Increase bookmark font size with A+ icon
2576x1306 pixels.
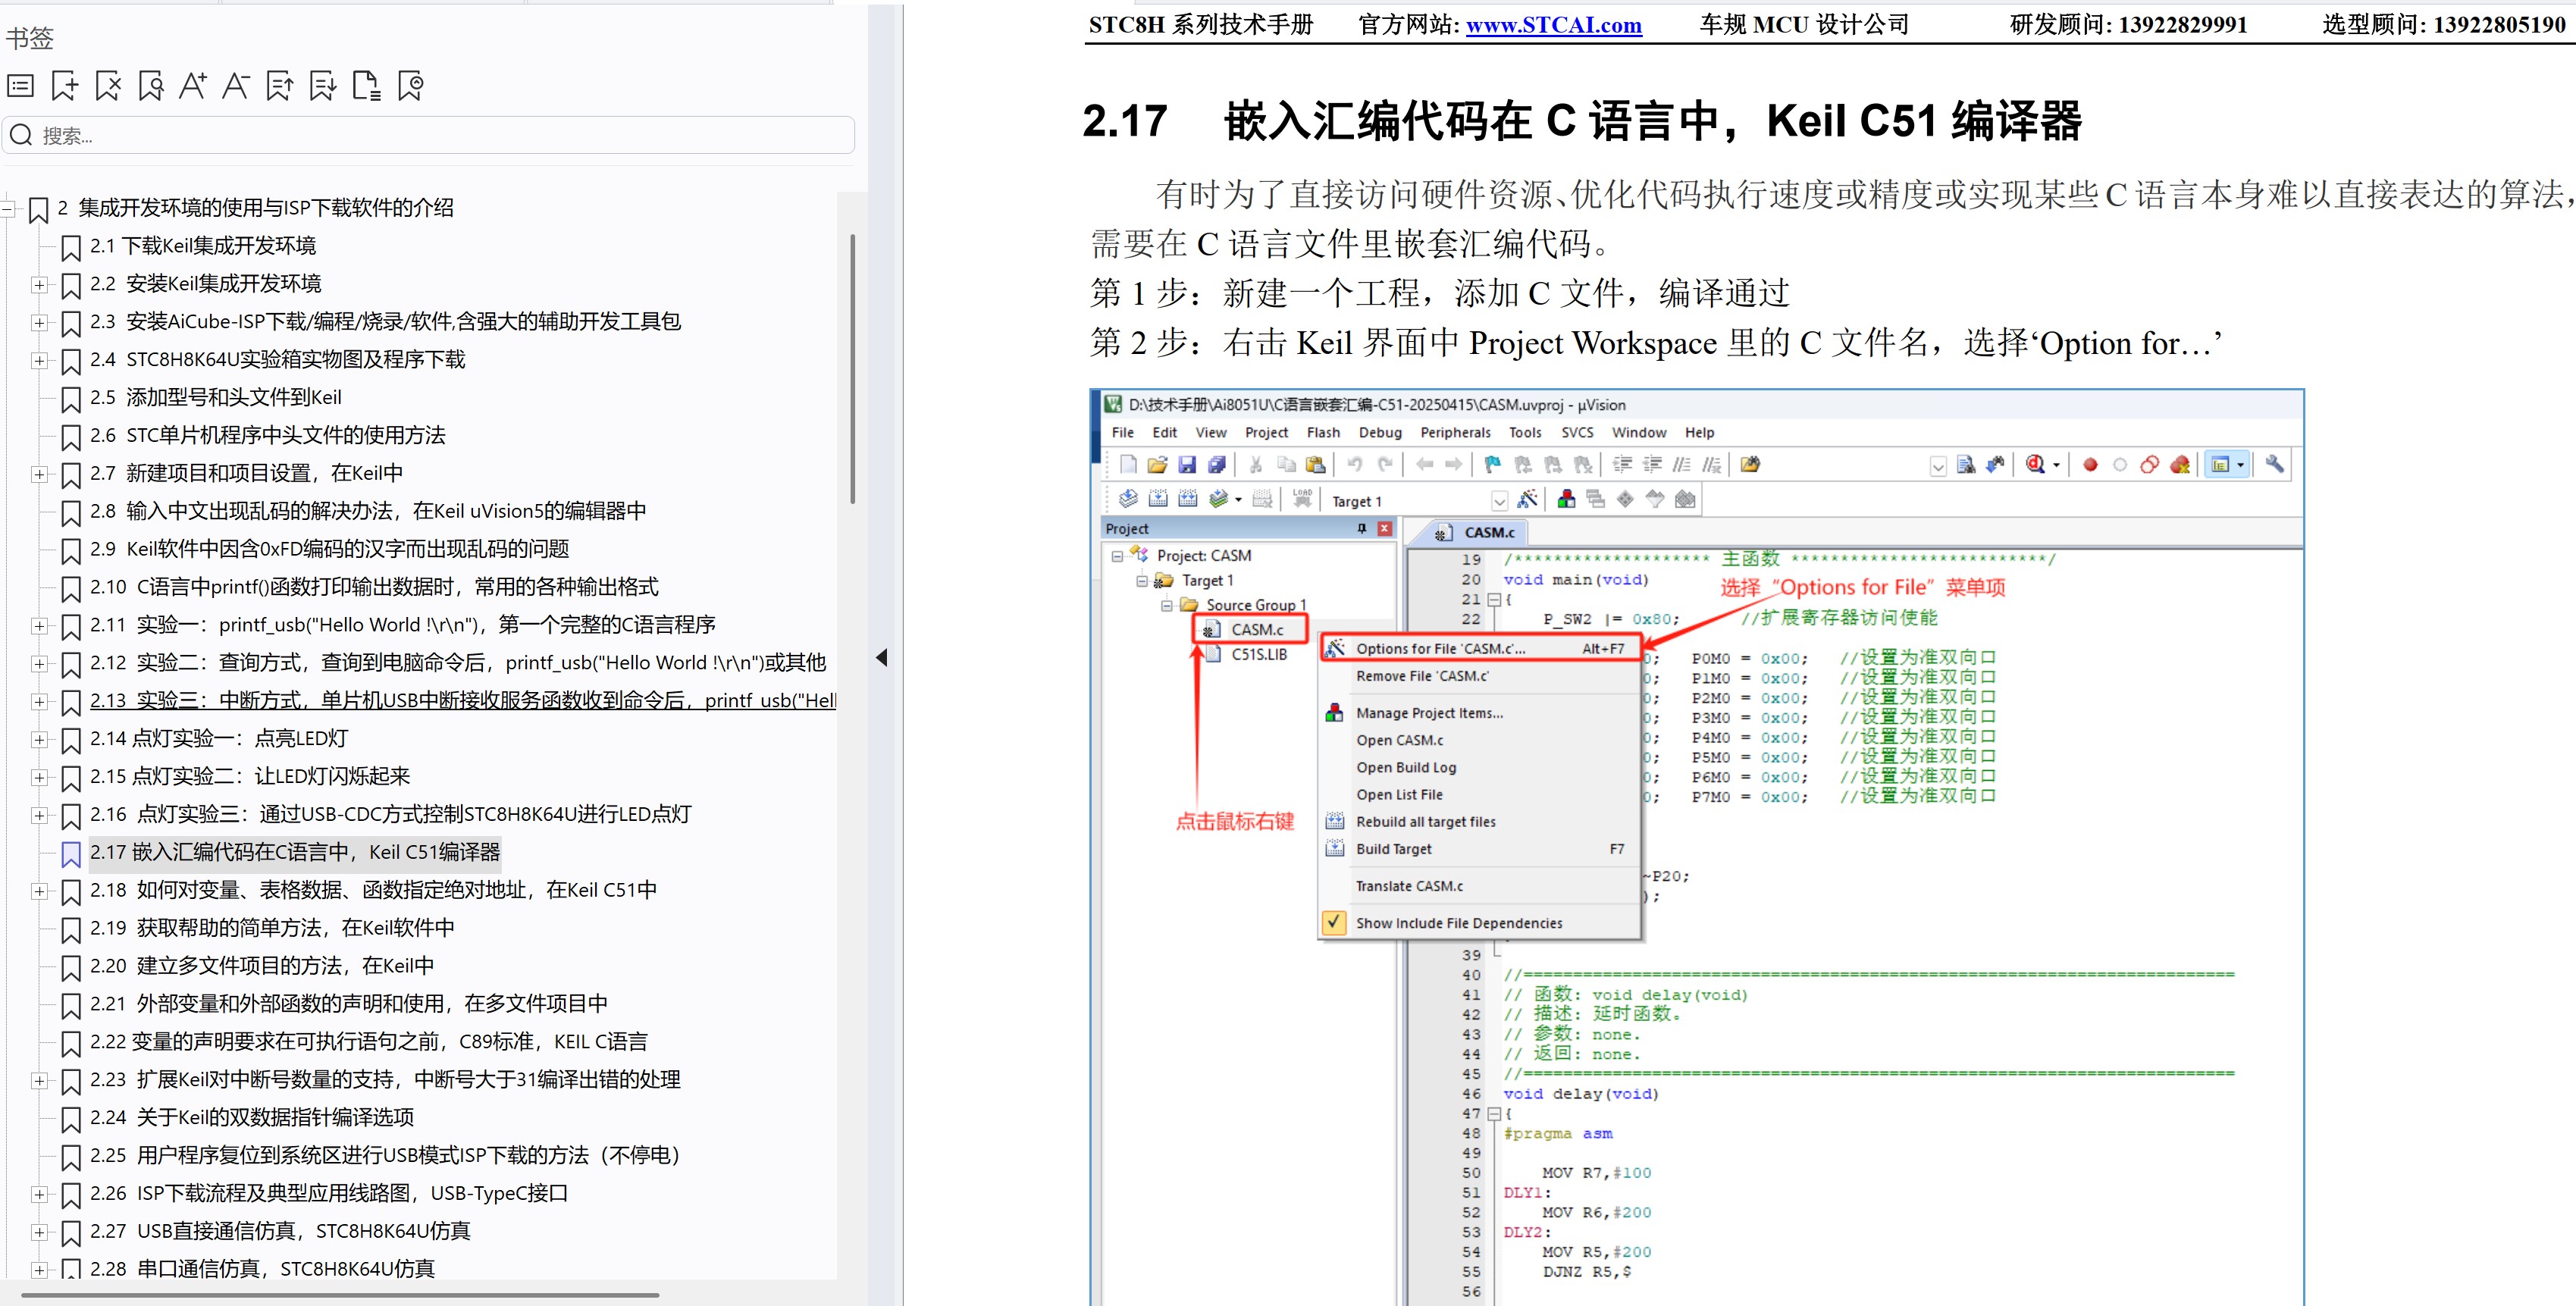pyautogui.click(x=193, y=85)
